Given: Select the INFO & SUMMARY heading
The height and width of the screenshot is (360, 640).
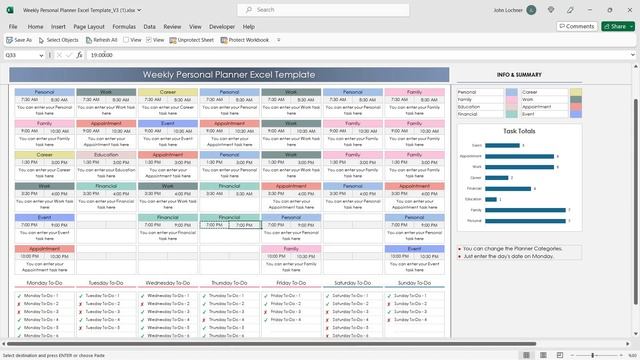Looking at the screenshot, I should [519, 75].
